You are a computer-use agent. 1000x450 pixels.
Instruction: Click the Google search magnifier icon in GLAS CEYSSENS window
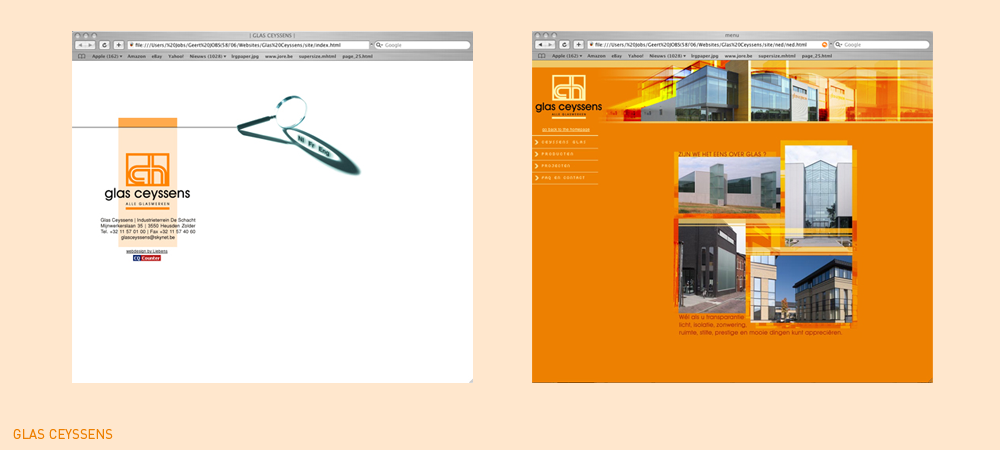pyautogui.click(x=379, y=45)
